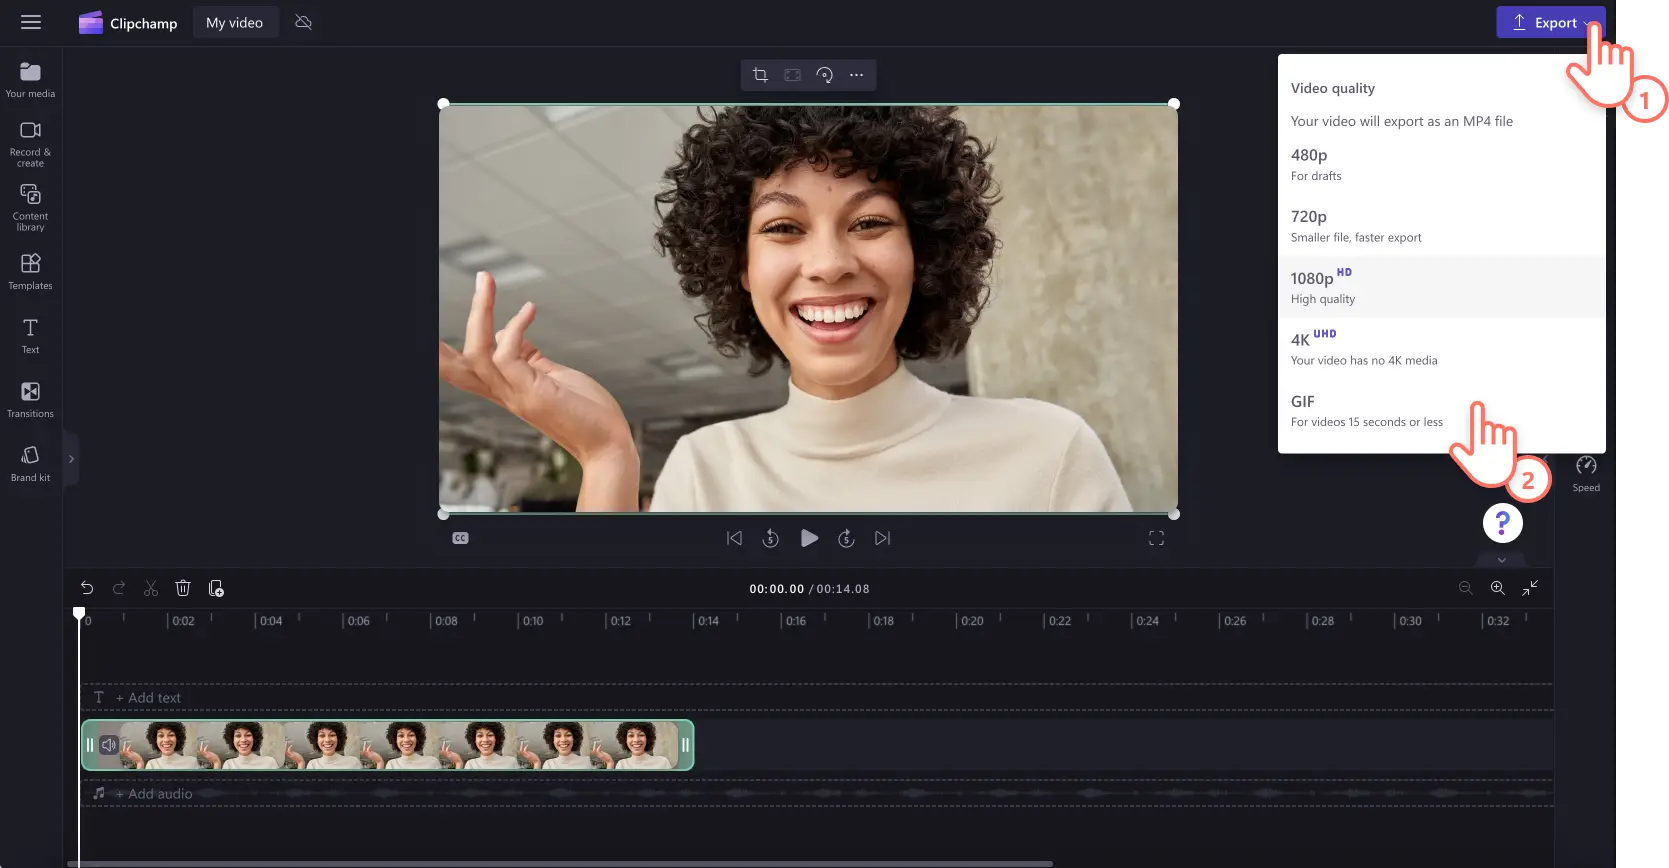1669x868 pixels.
Task: Expand the collapsed side panel arrow
Action: (x=71, y=459)
